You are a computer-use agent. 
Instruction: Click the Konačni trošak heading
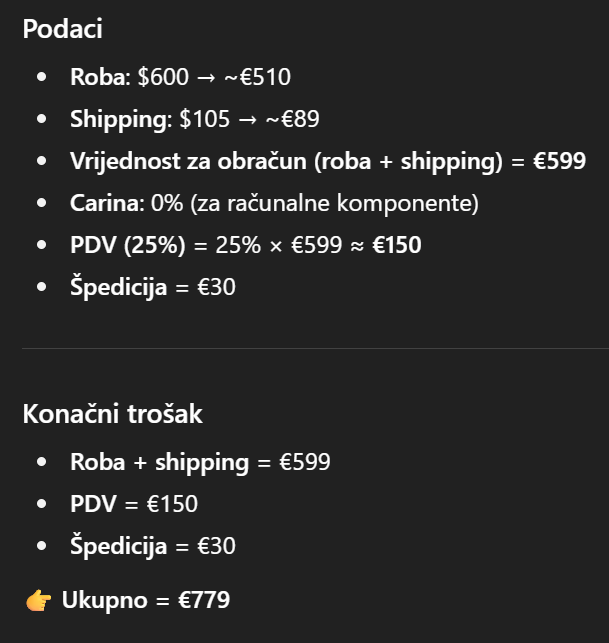click(x=112, y=413)
